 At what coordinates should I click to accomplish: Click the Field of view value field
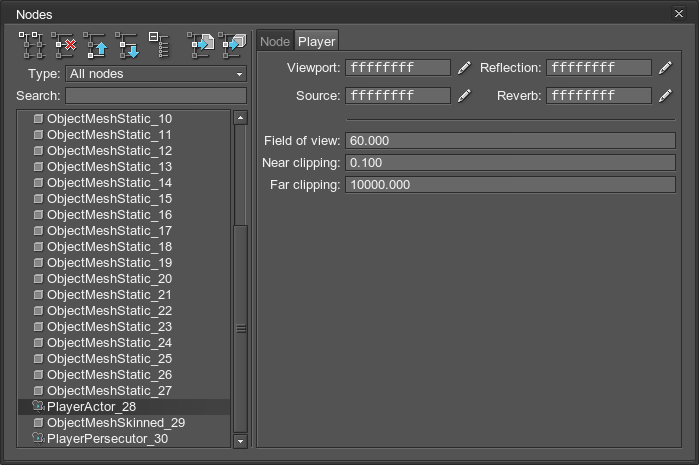[x=510, y=141]
